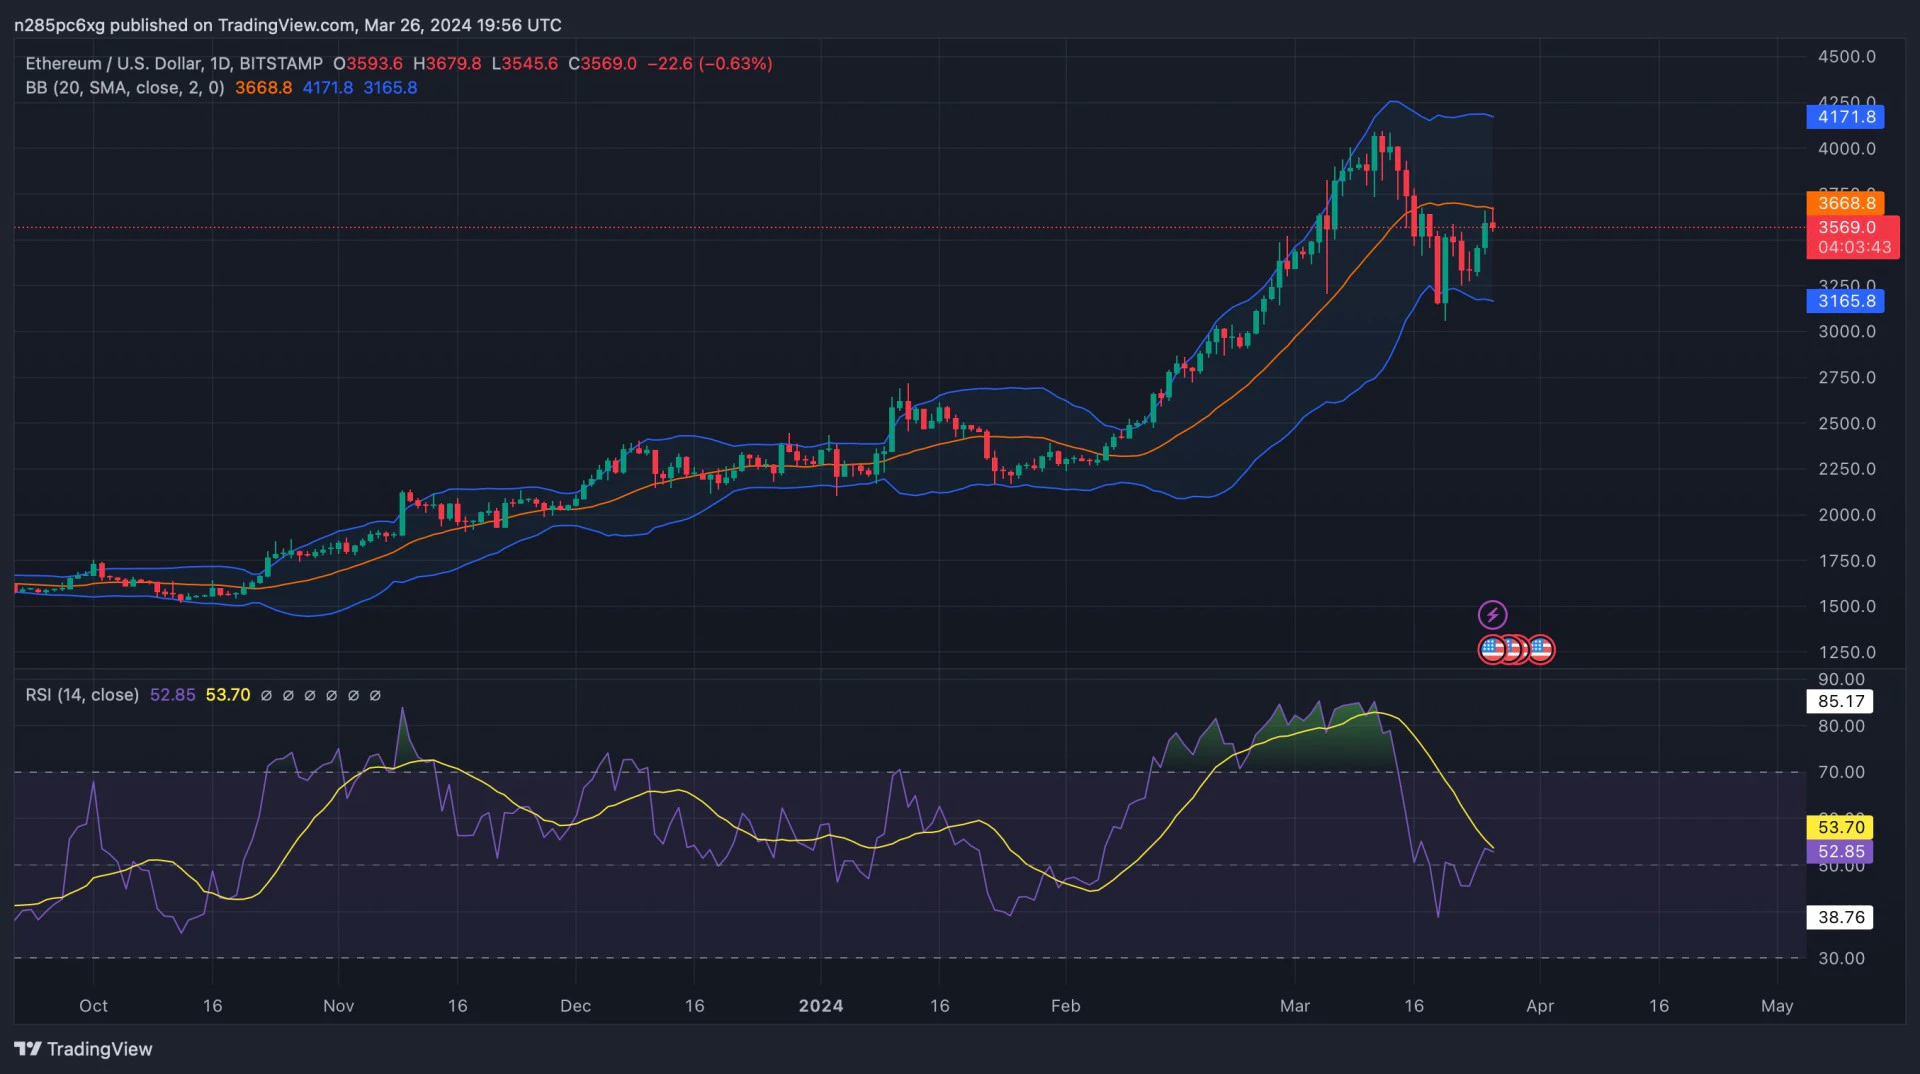Click the Mar label on the time axis

(1294, 1006)
